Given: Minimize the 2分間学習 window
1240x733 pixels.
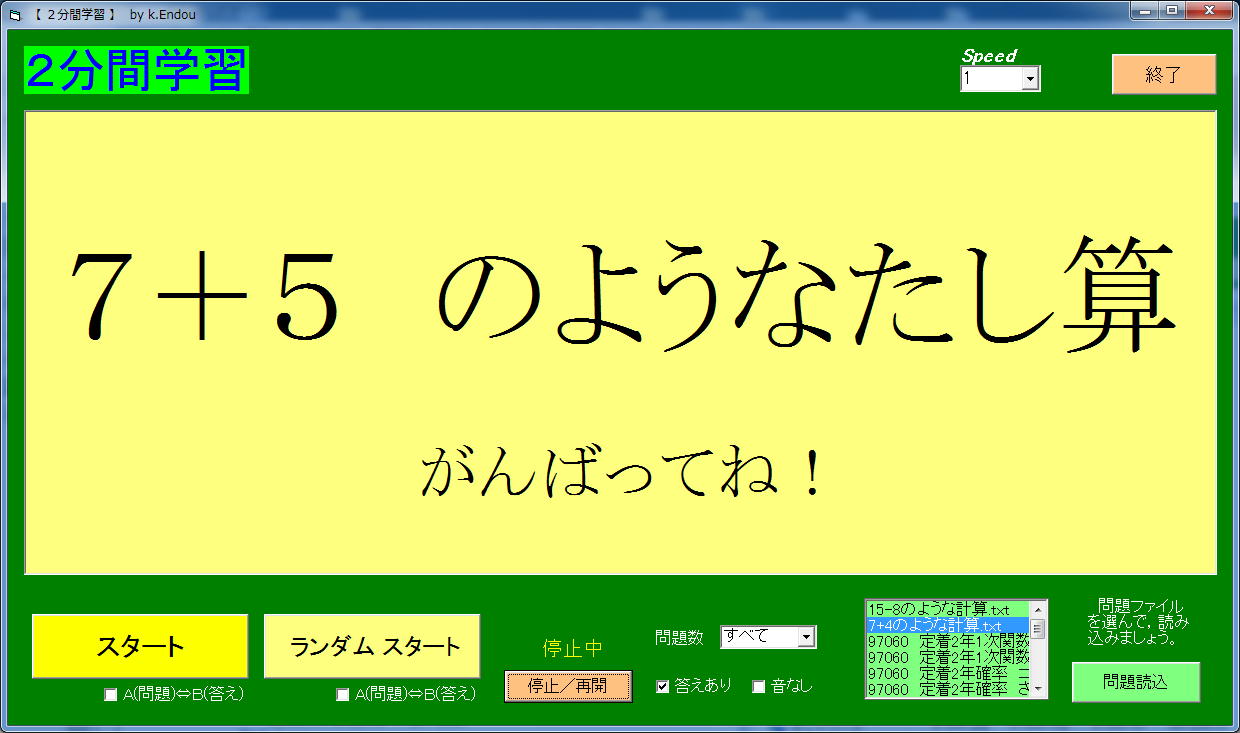Looking at the screenshot, I should point(1144,10).
